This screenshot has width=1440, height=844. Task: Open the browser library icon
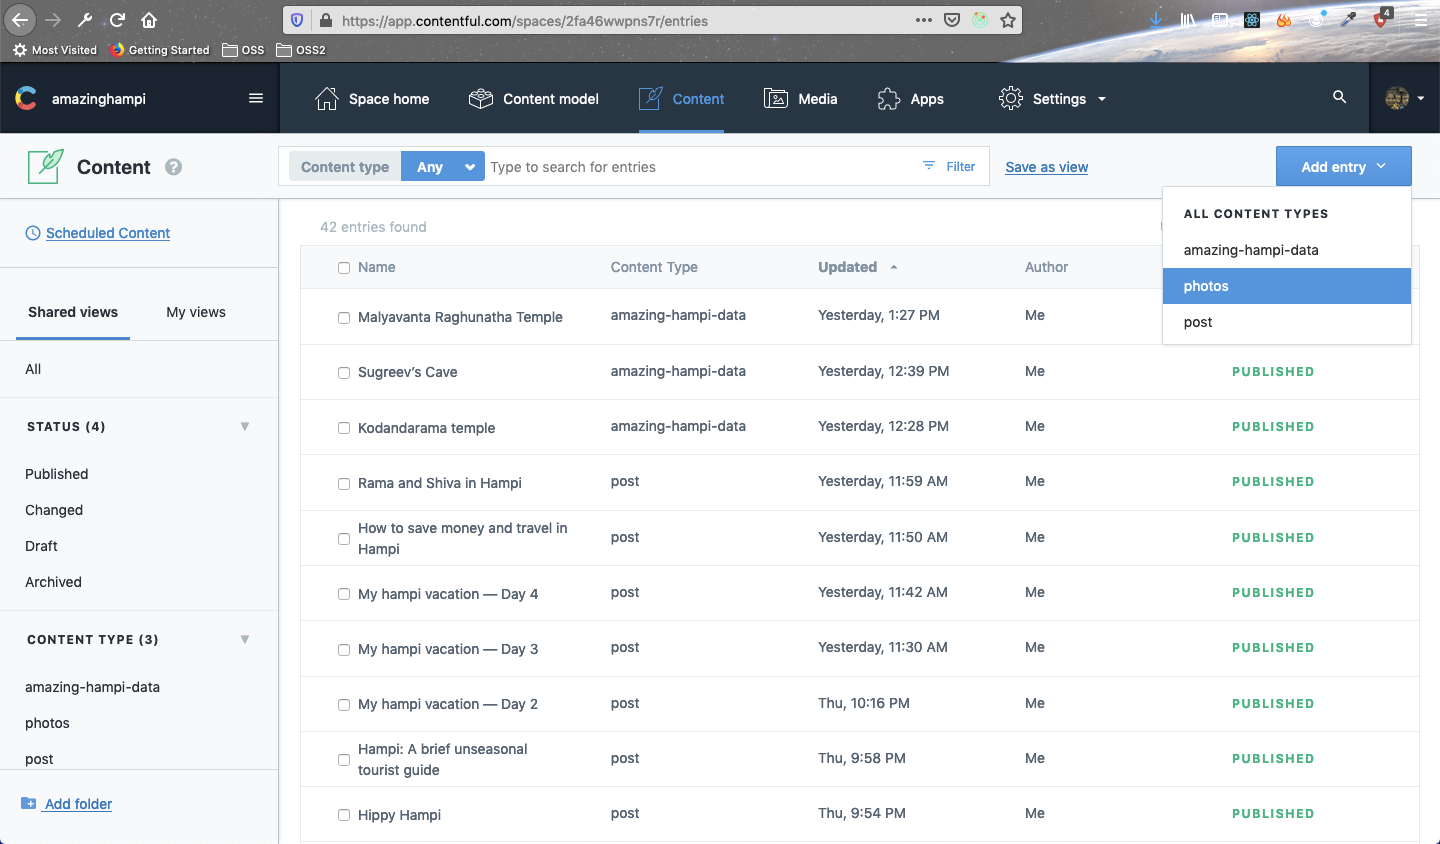coord(1188,20)
